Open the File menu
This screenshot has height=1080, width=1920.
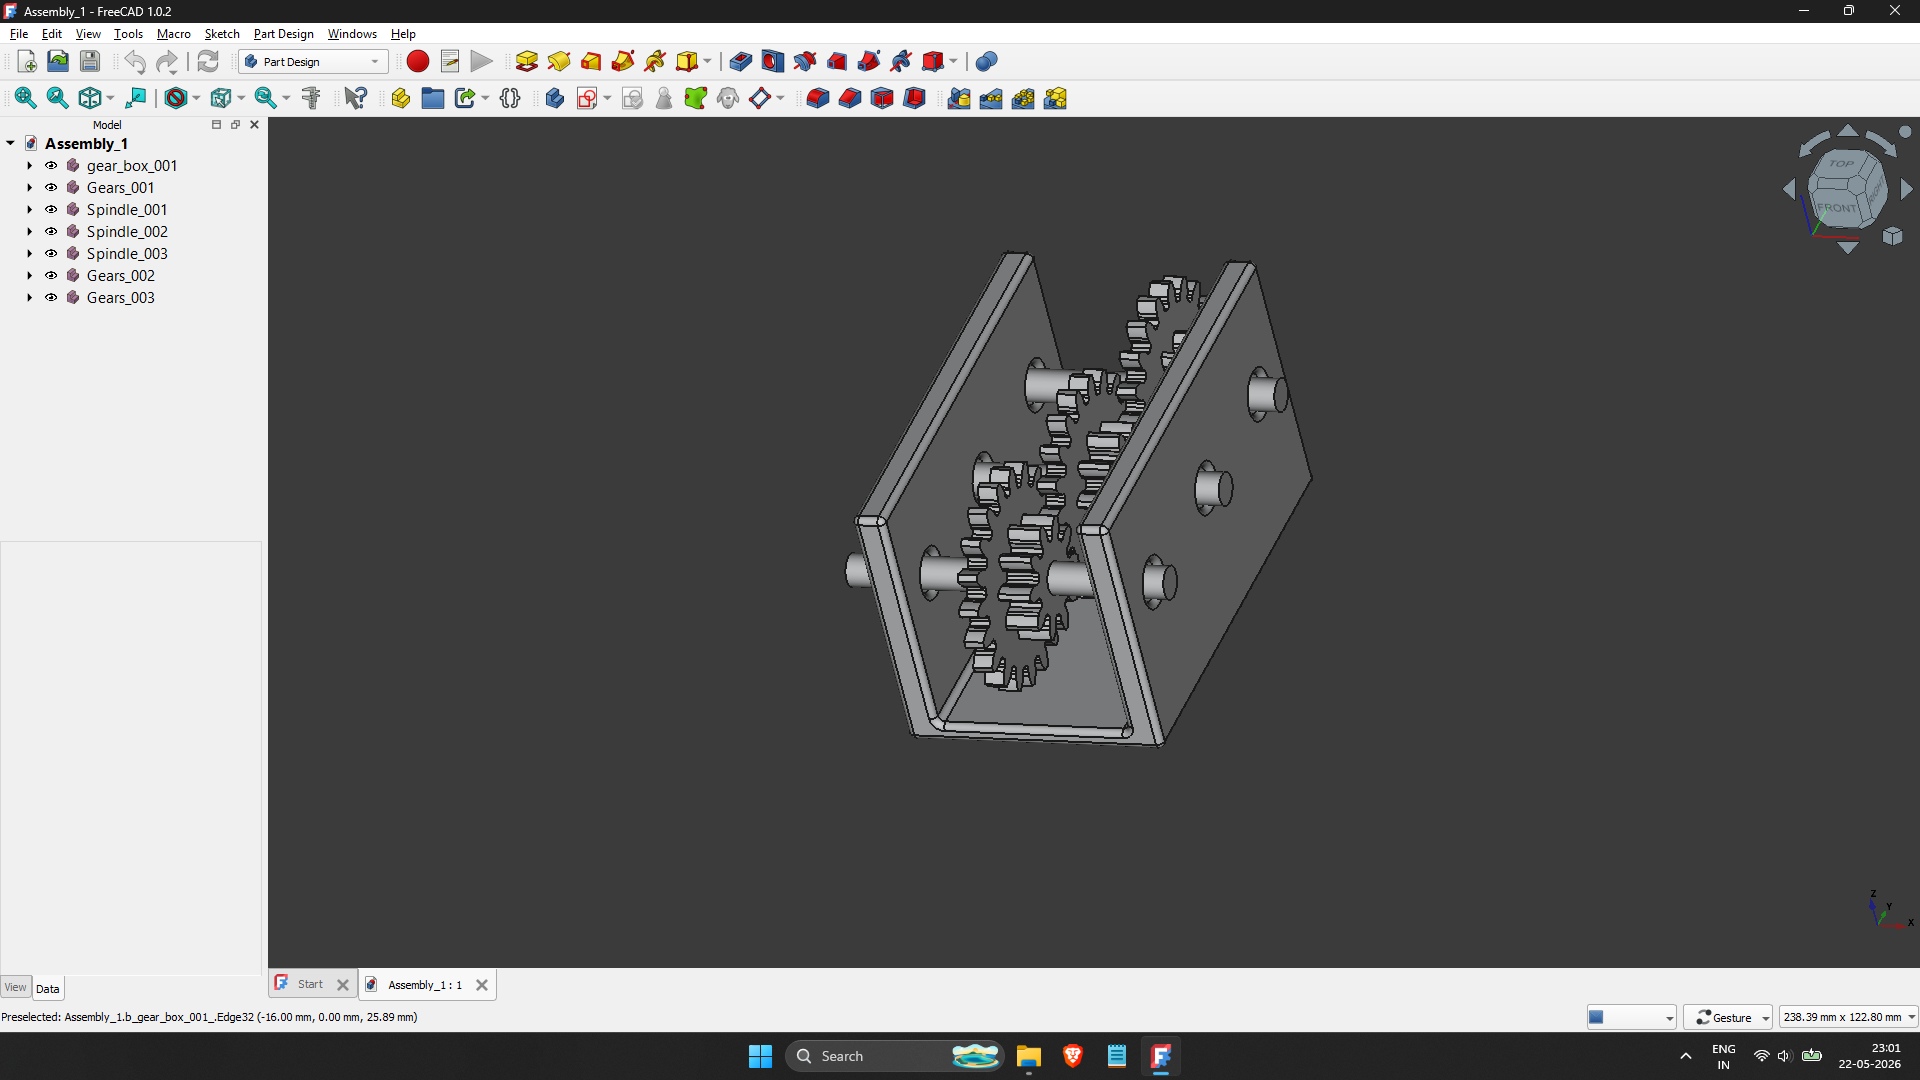coord(19,34)
